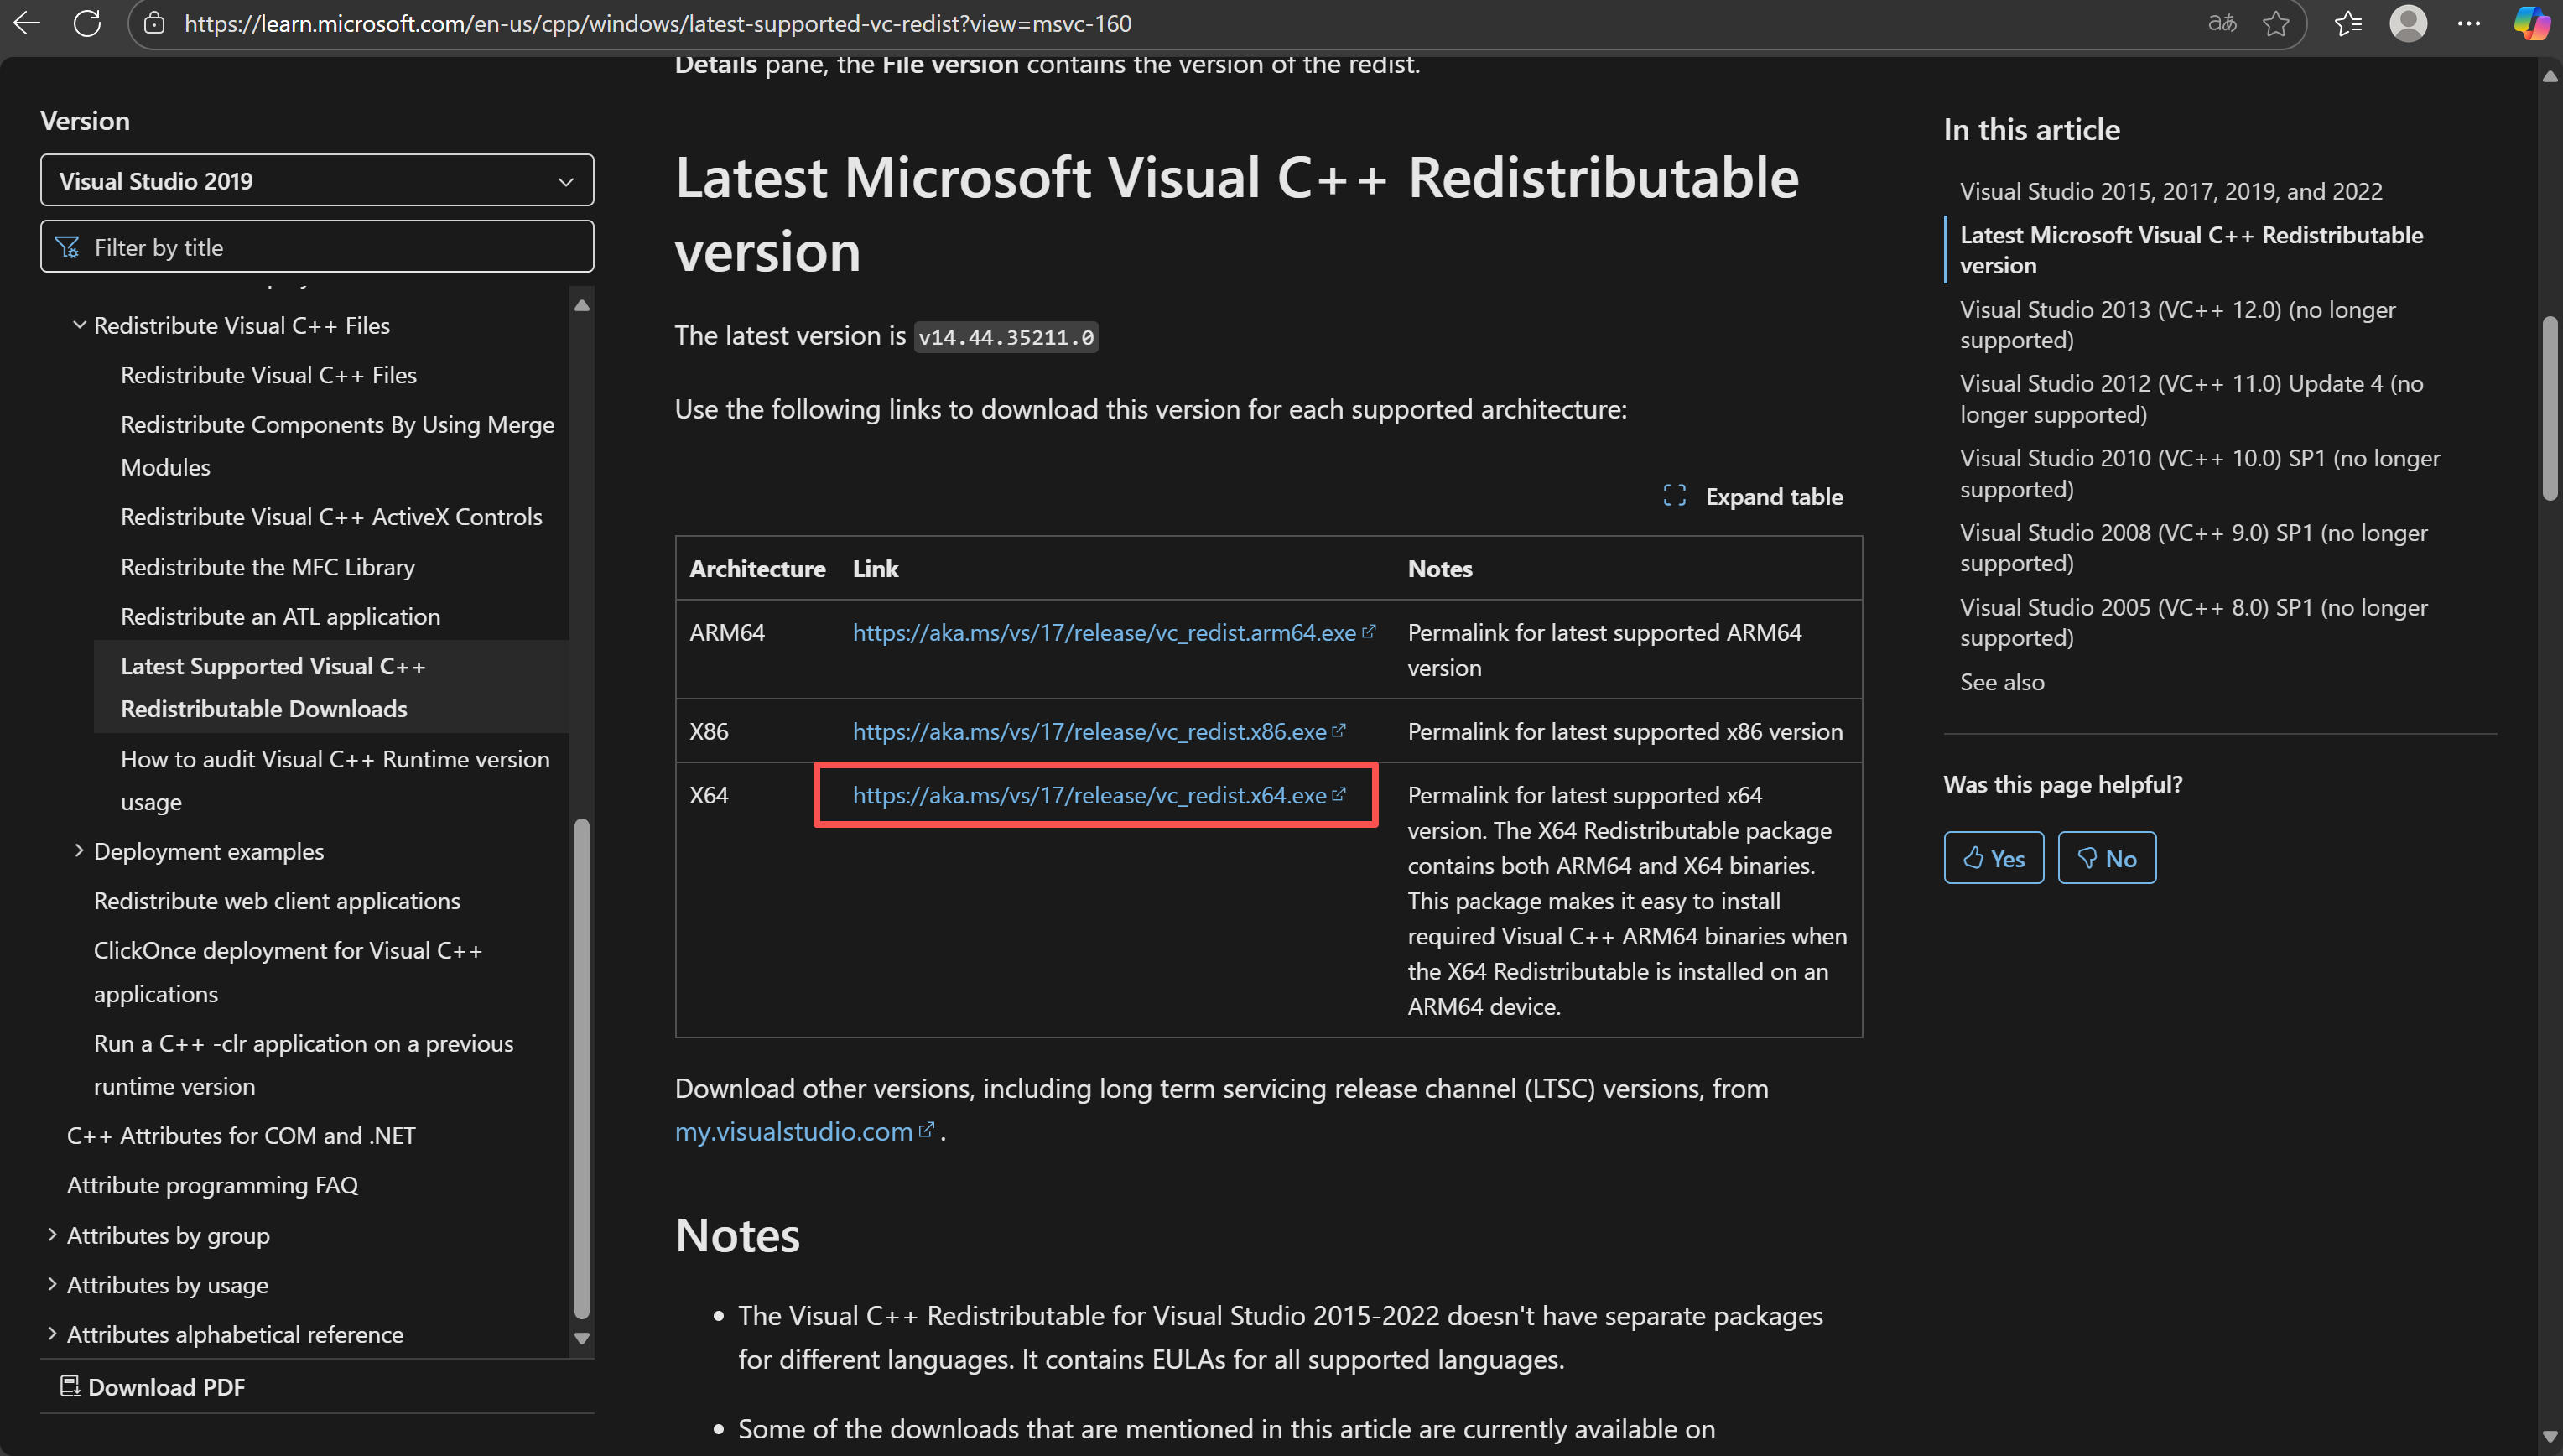Open Redistribute Visual C++ ActiveX Controls
2563x1456 pixels.
(x=331, y=517)
